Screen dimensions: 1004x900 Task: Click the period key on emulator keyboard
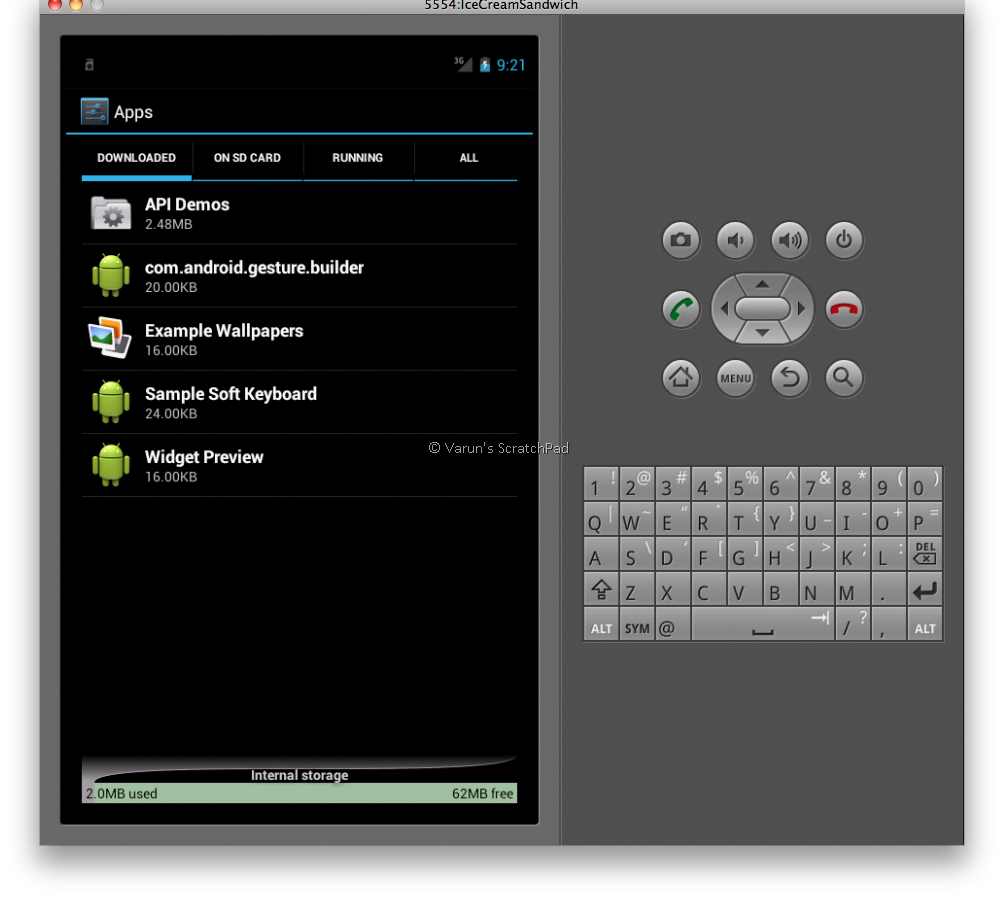888,590
